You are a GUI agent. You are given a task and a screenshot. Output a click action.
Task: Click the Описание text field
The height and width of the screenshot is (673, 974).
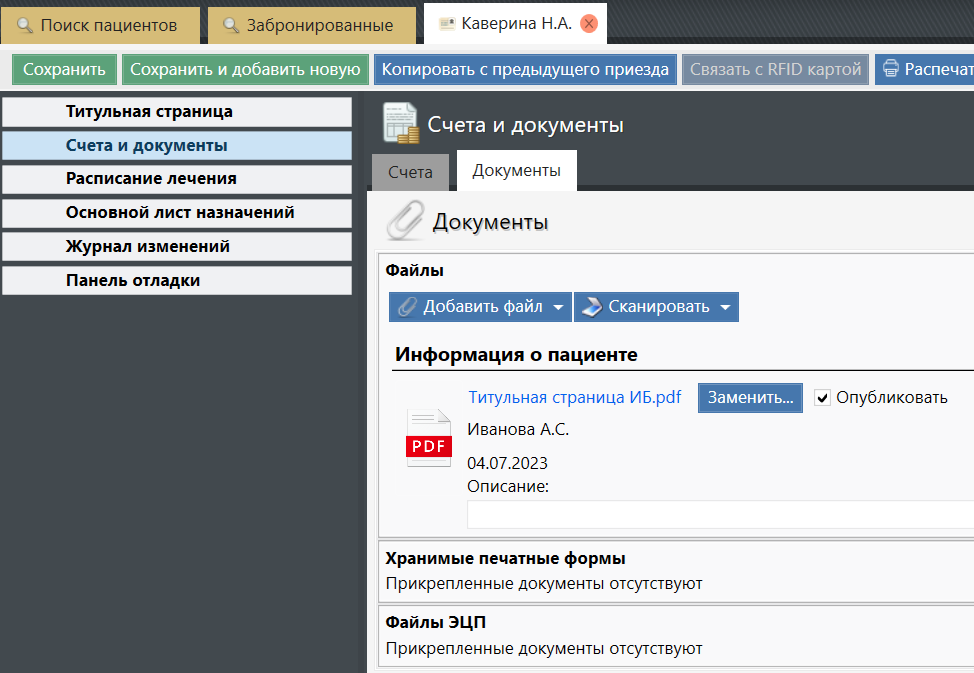pyautogui.click(x=720, y=514)
